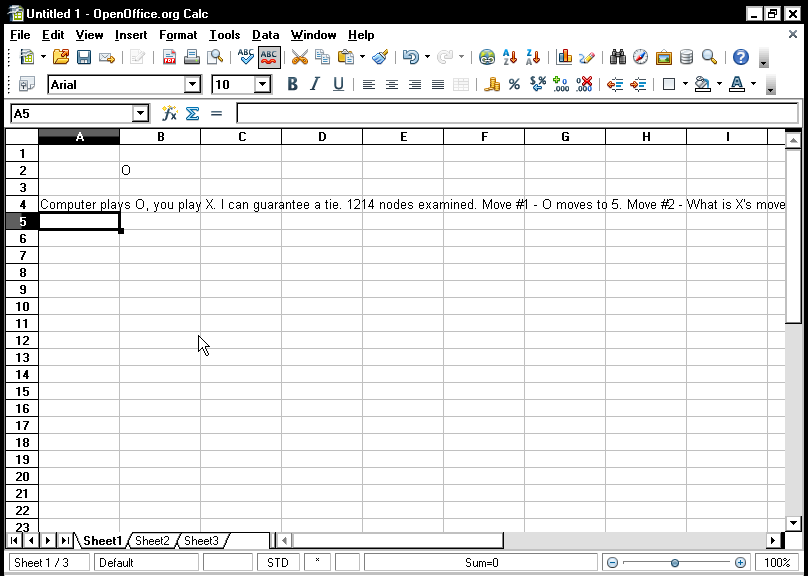Screen dimensions: 808x576
Task: Apply currency number format
Action: [491, 85]
